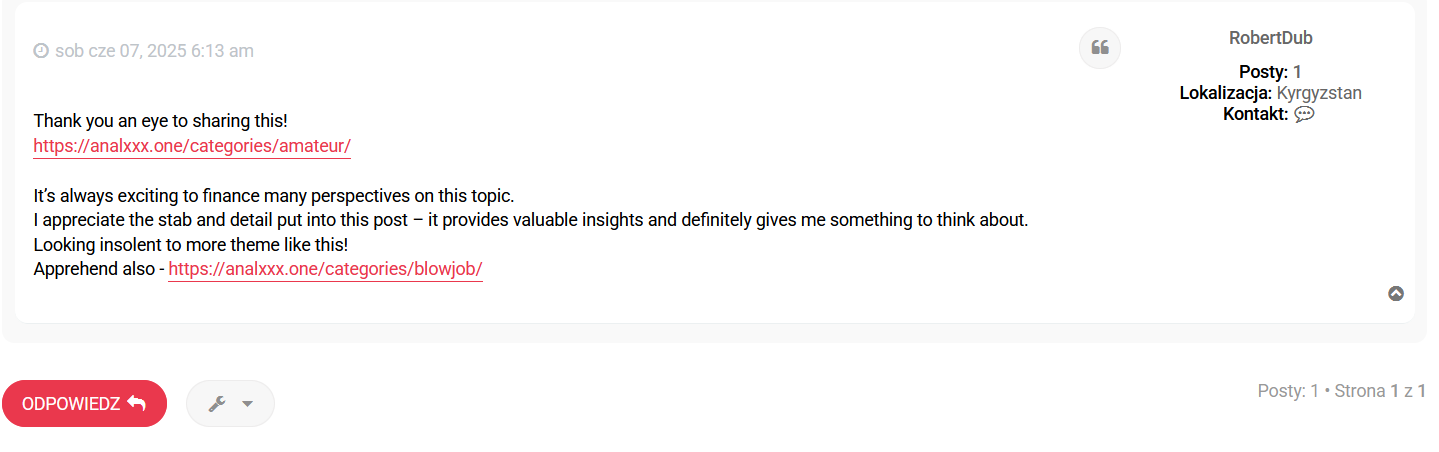This screenshot has height=452, width=1439.
Task: Click the "Posty: 1" count beside the pagination
Action: pos(1288,391)
